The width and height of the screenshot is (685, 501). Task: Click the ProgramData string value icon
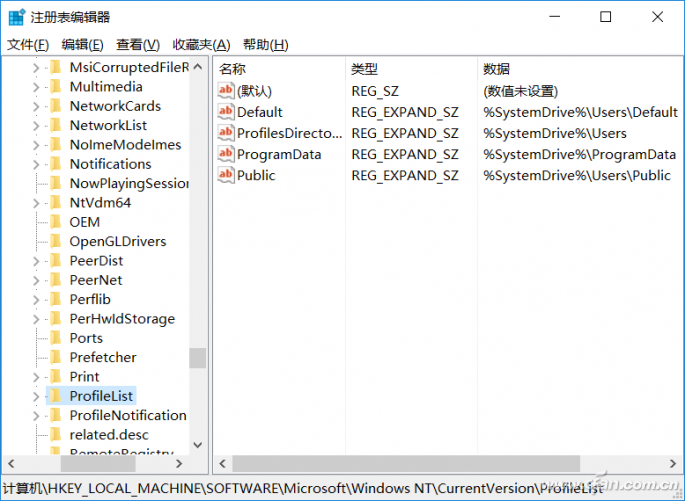(x=226, y=153)
